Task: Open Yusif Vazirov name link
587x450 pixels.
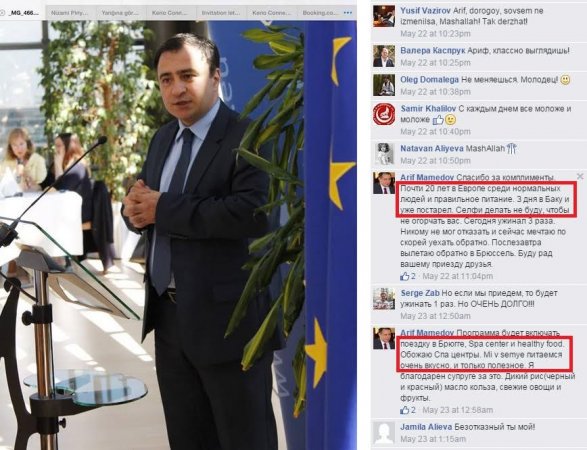Action: click(425, 10)
